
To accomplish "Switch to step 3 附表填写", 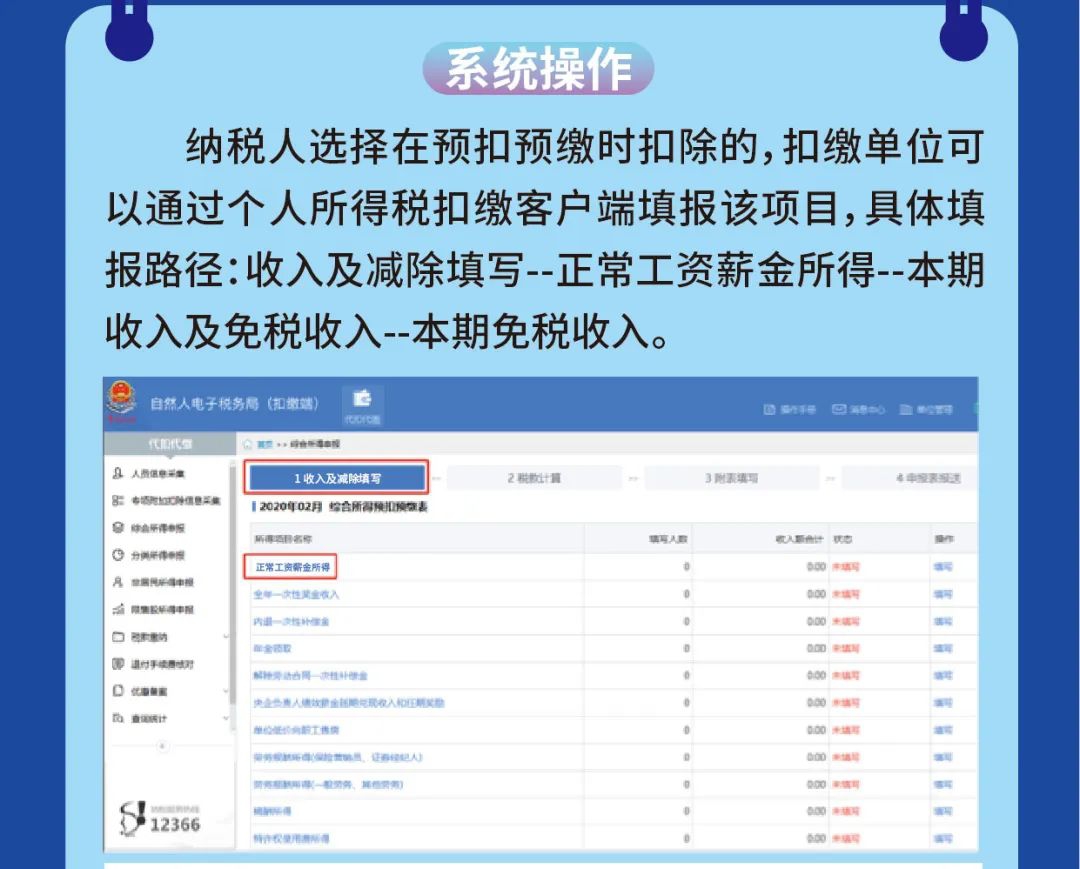I will click(731, 478).
